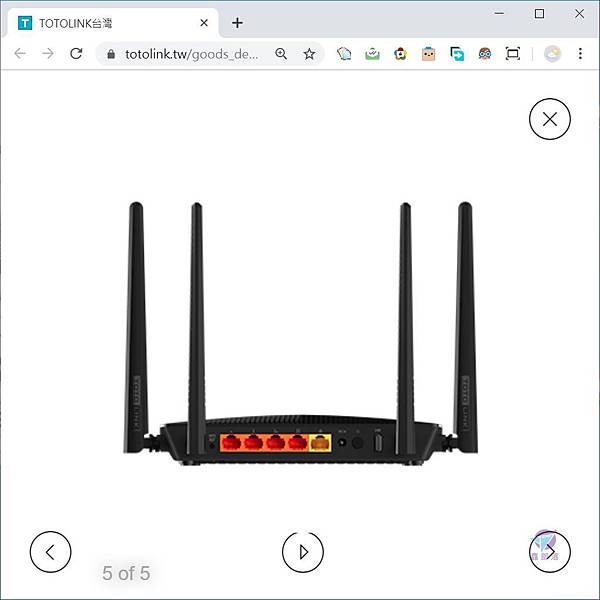Open the glasses character extension icon
The image size is (600, 600).
click(x=484, y=54)
